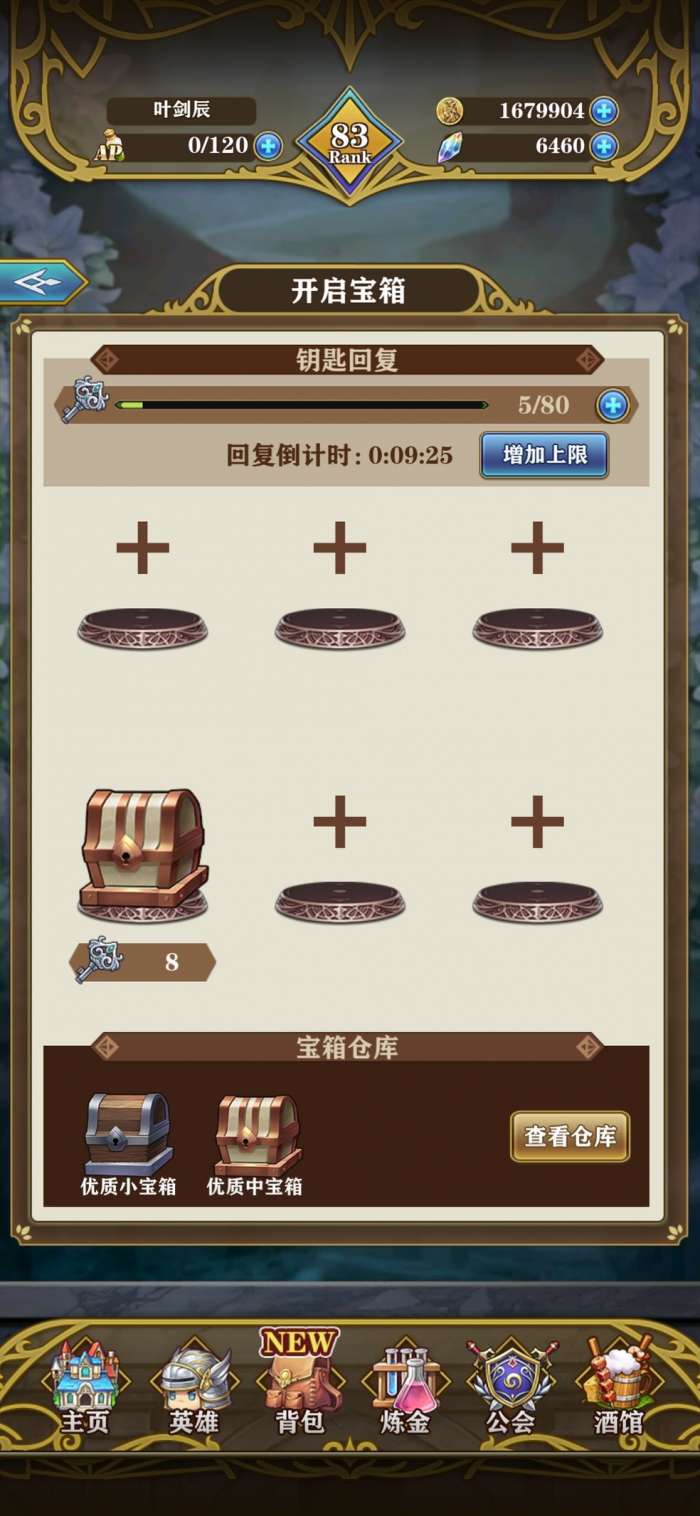Image resolution: width=700 pixels, height=1516 pixels.
Task: Add crystals with the plus icon beside 6460
Action: 603,147
